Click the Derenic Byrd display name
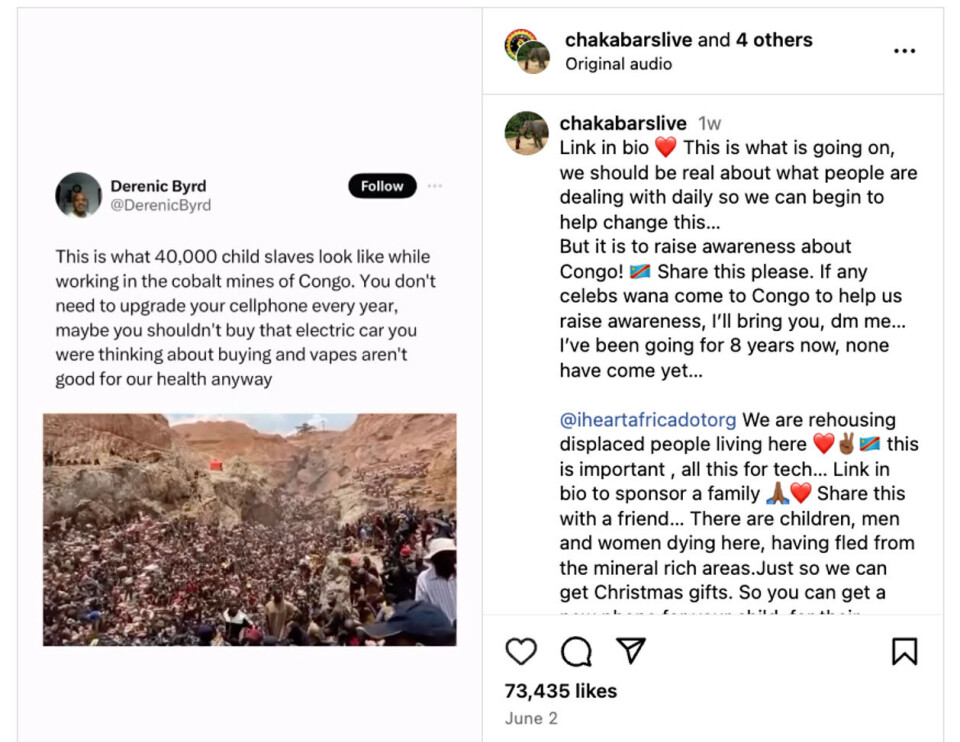960x742 pixels. (x=158, y=186)
